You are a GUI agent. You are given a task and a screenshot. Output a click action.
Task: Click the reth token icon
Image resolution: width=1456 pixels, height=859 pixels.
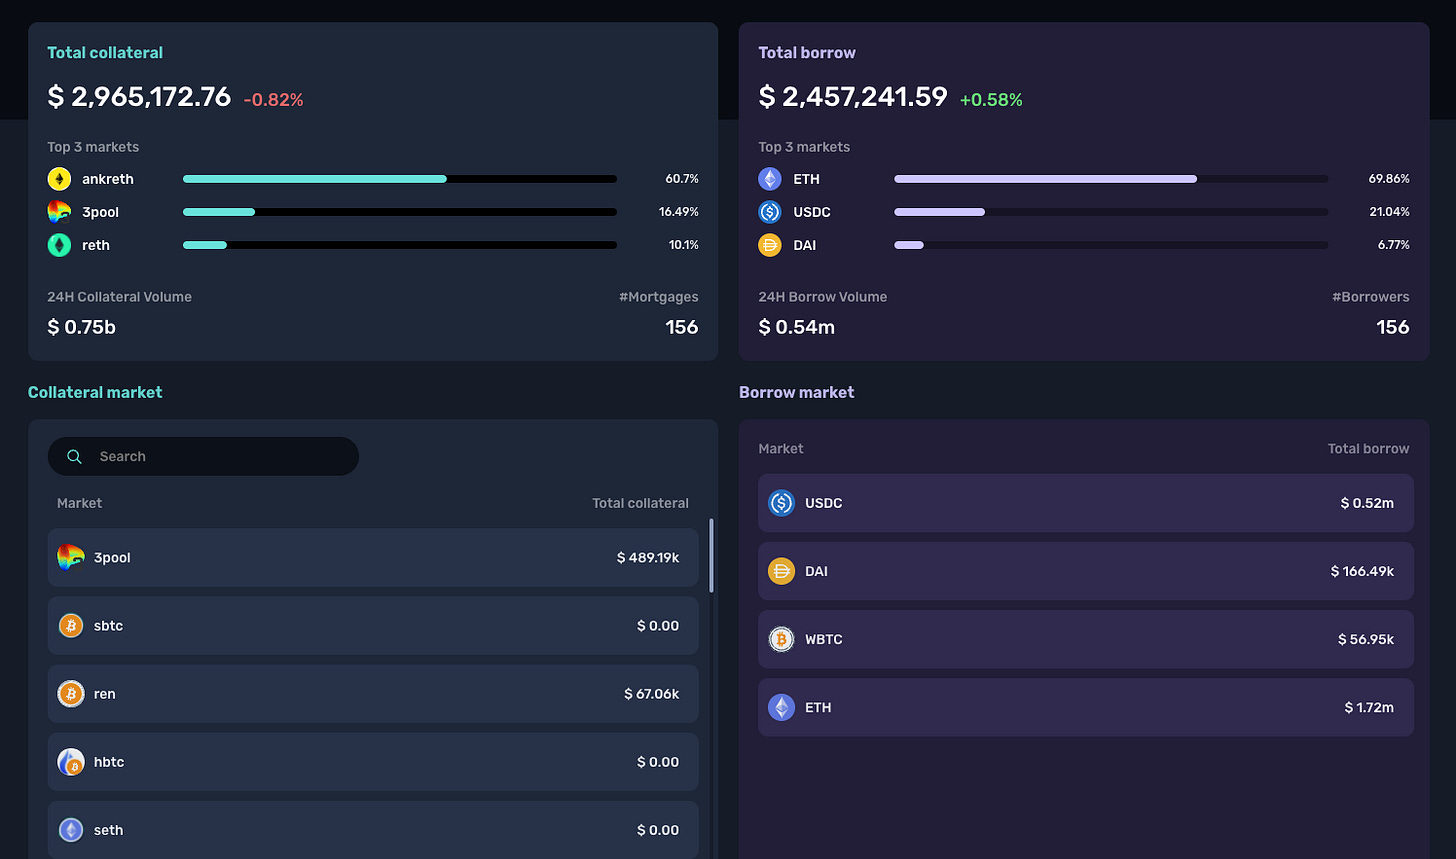coord(59,245)
